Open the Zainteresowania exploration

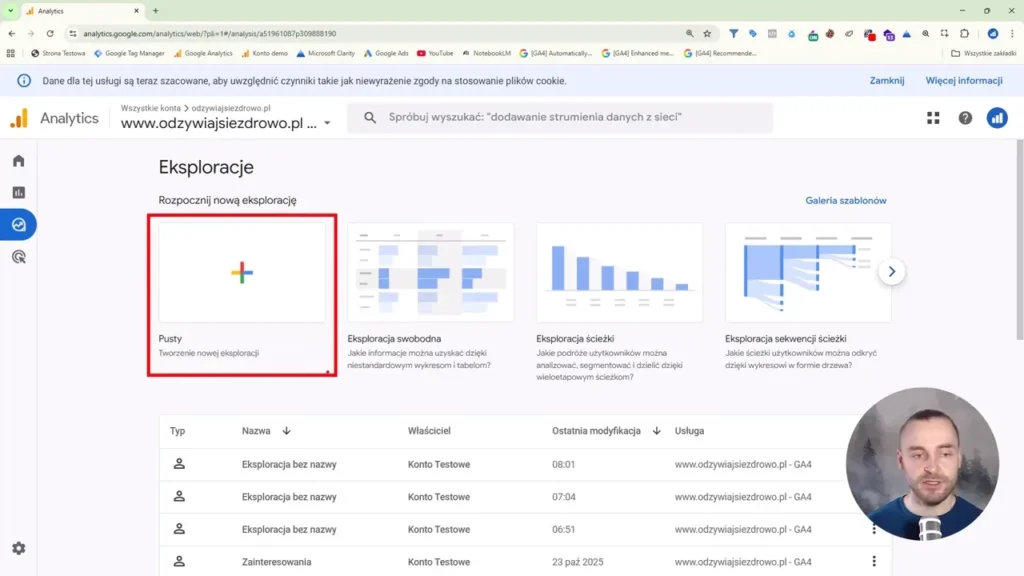coord(276,562)
